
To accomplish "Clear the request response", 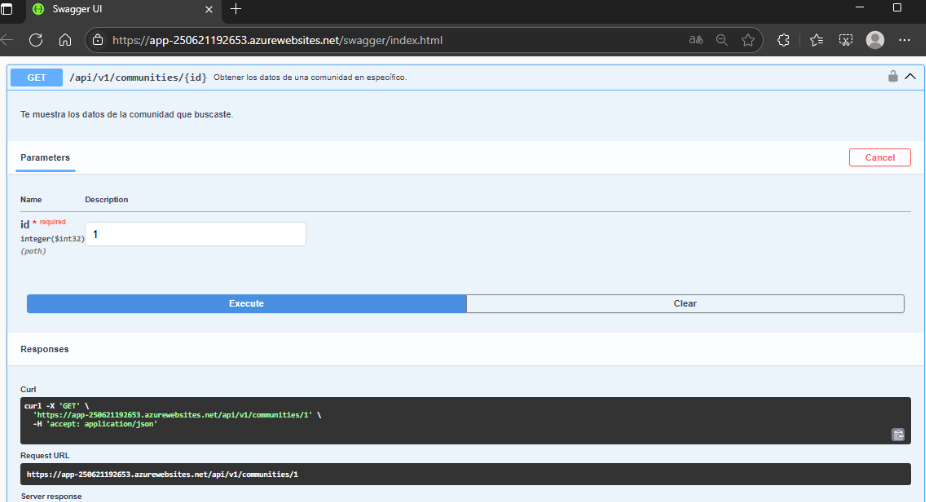I will [x=685, y=304].
